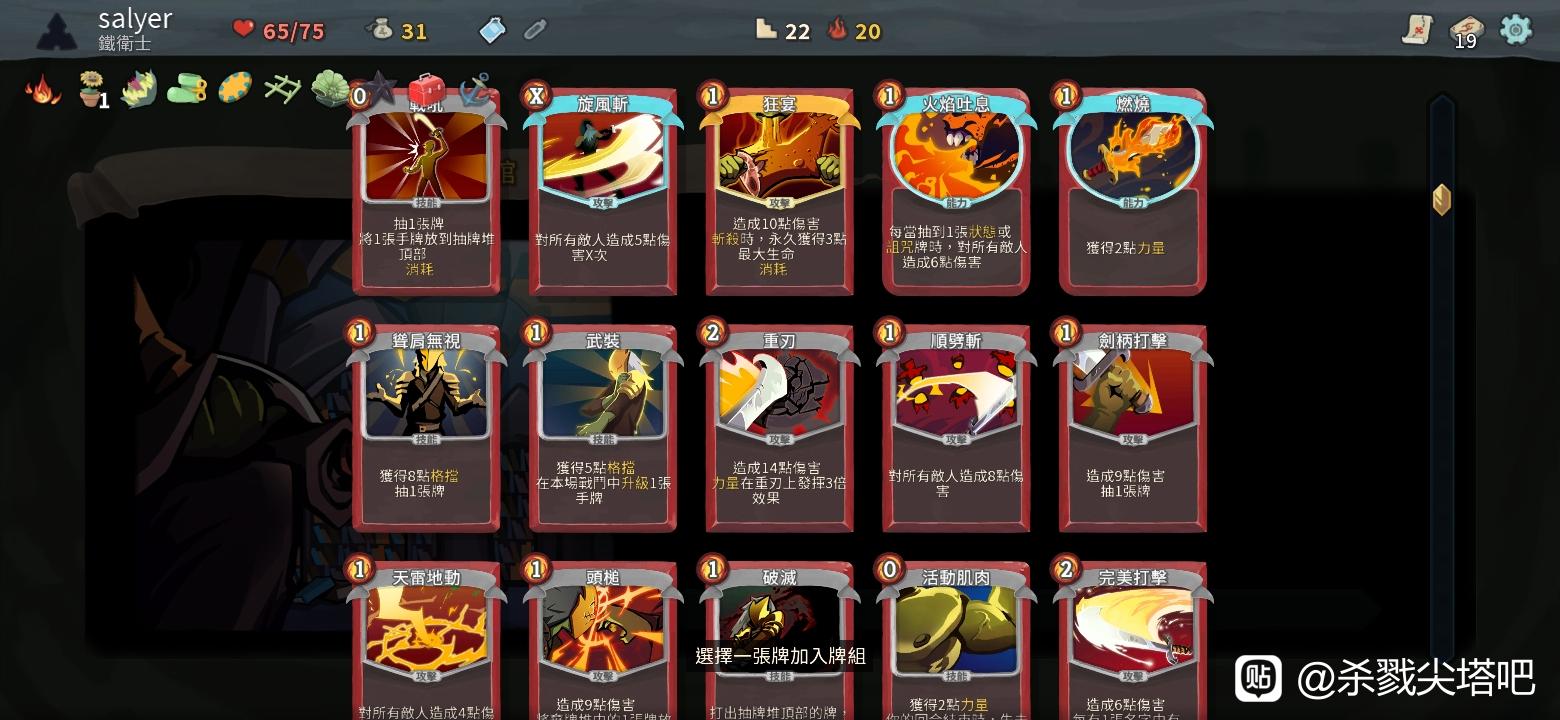
Task: Open the map scroll icon
Action: (1417, 30)
